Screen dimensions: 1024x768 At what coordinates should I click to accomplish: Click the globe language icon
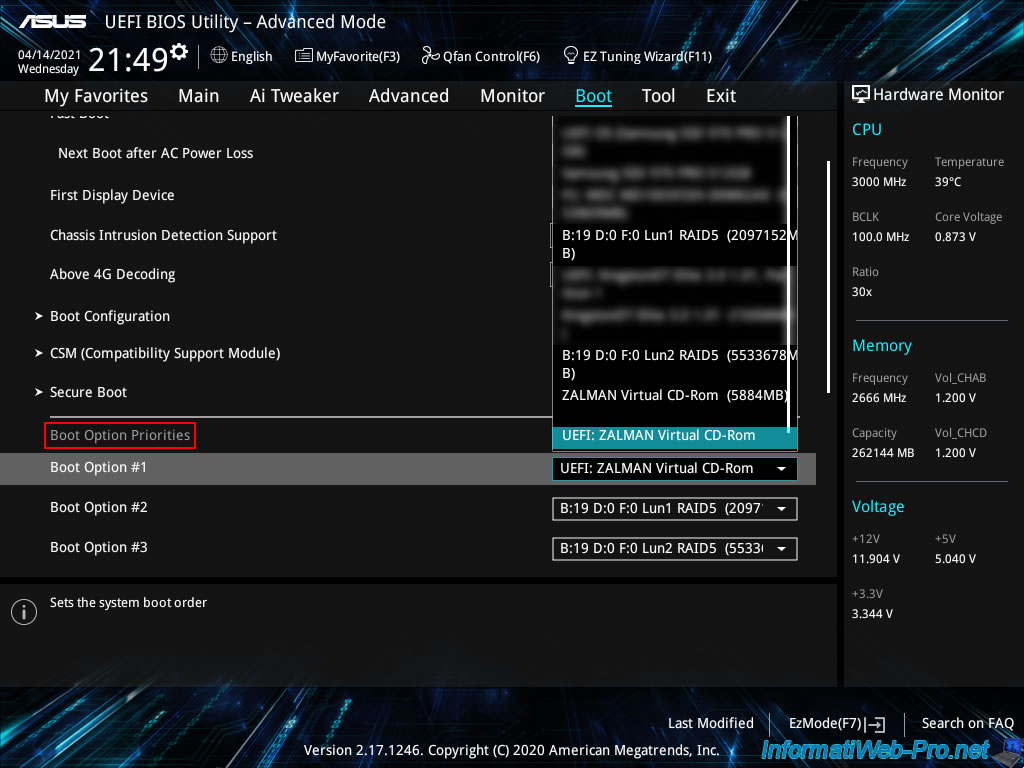point(219,56)
